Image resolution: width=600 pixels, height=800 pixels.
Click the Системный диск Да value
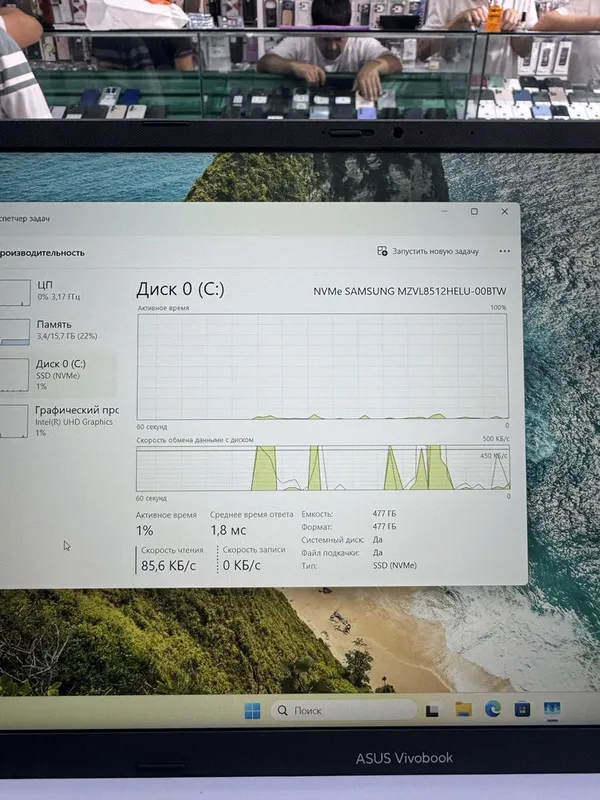click(378, 539)
